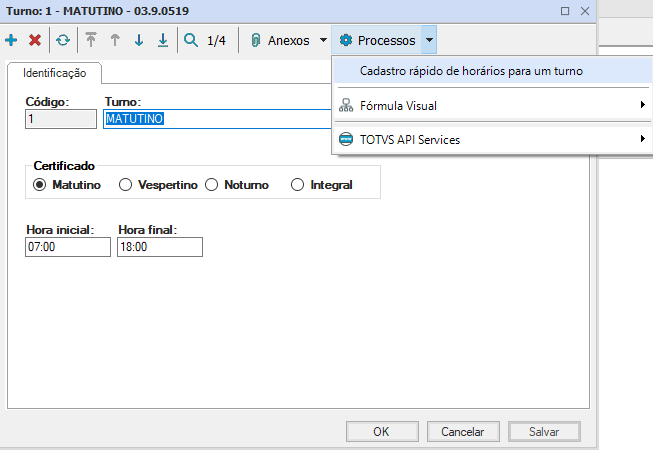The height and width of the screenshot is (450, 653).
Task: Go to next record down arrow
Action: pyautogui.click(x=139, y=41)
